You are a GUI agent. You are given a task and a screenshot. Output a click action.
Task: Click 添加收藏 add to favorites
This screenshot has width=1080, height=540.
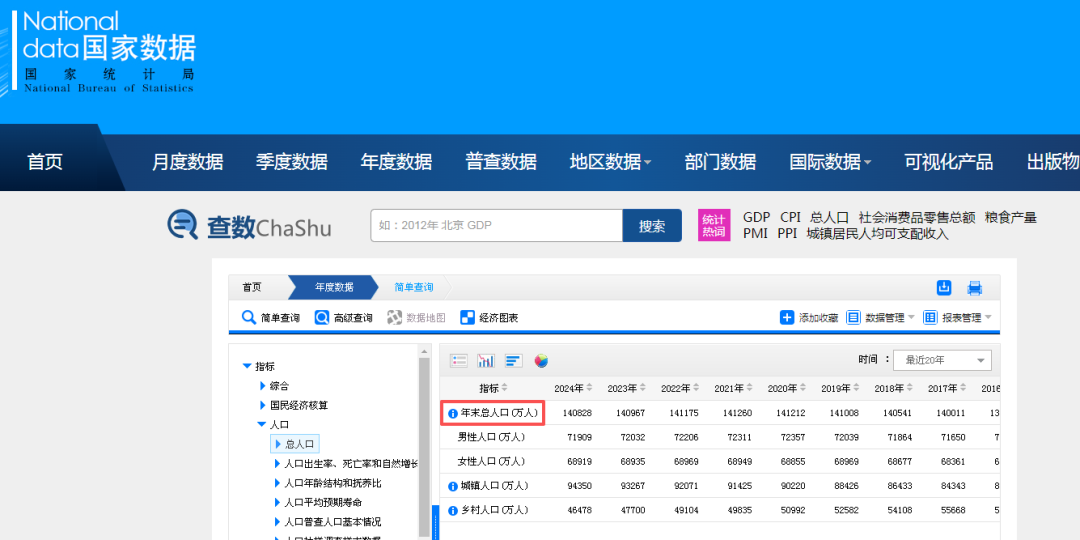point(809,318)
